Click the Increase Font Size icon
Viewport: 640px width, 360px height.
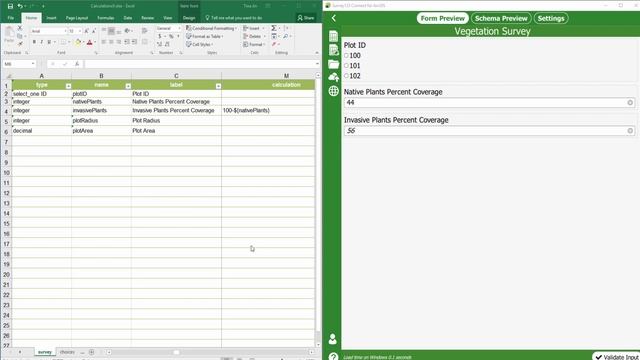(87, 31)
